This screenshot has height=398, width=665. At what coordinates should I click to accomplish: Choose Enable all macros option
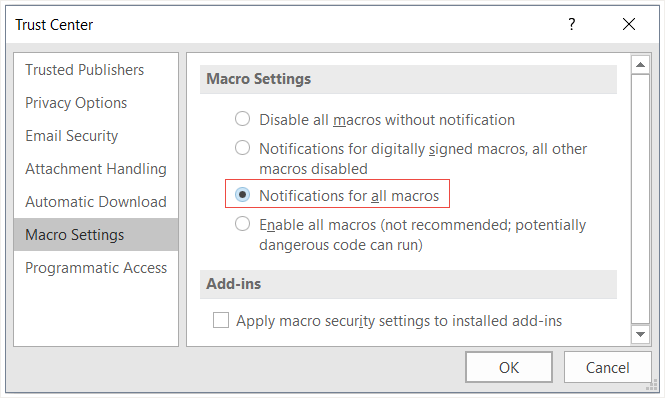pyautogui.click(x=242, y=224)
